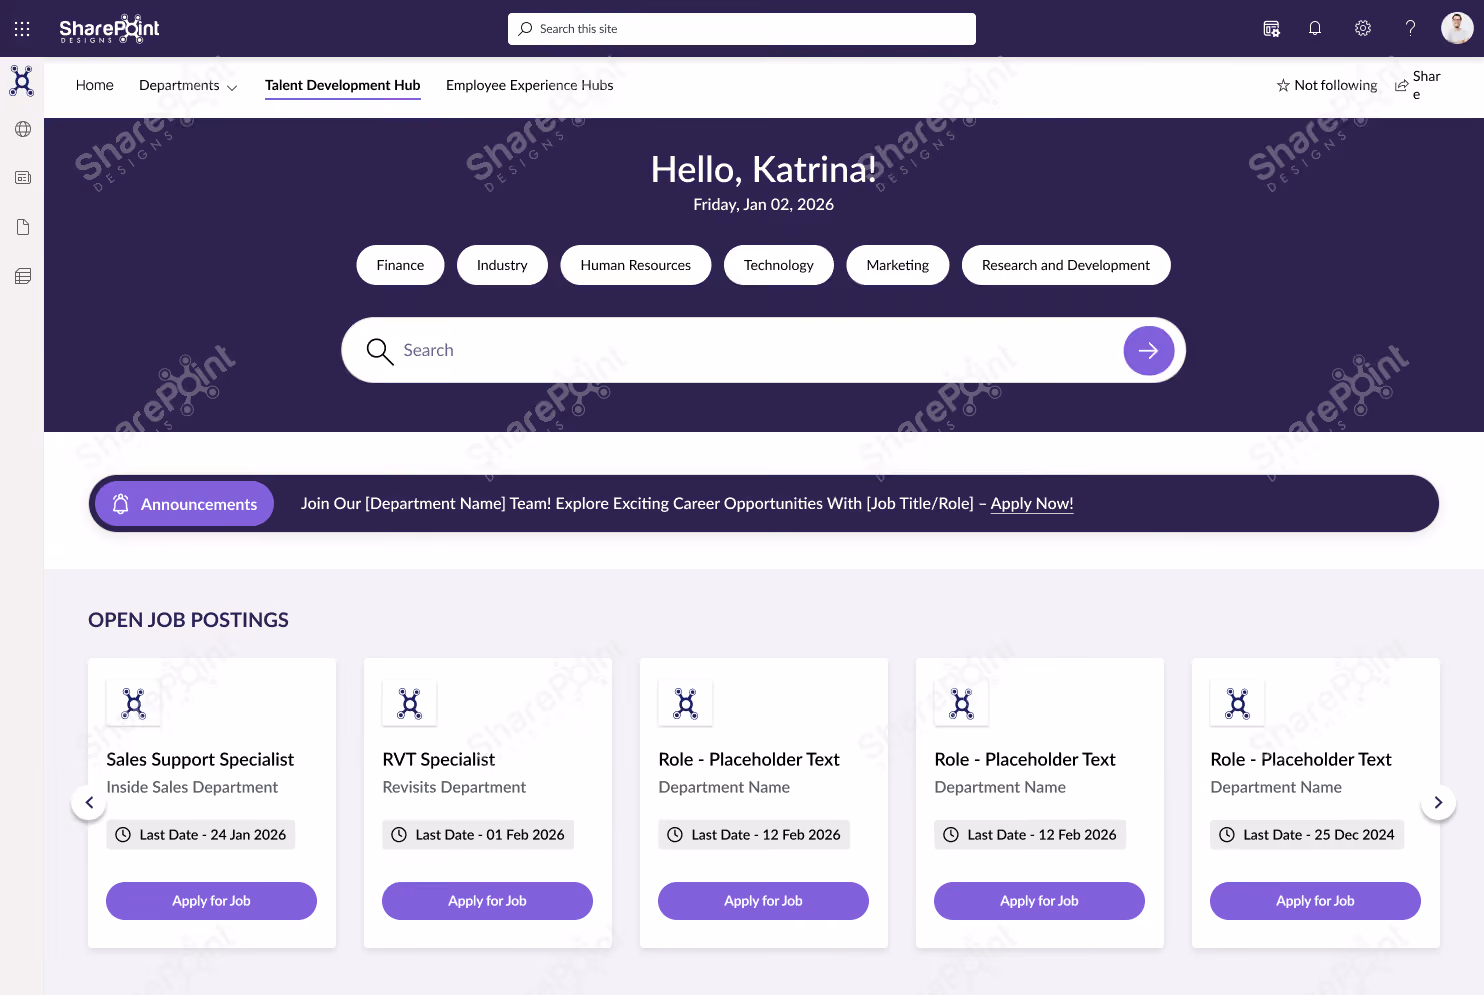Apply for job dated 25 Dec 2024
The height and width of the screenshot is (995, 1484).
pos(1315,901)
